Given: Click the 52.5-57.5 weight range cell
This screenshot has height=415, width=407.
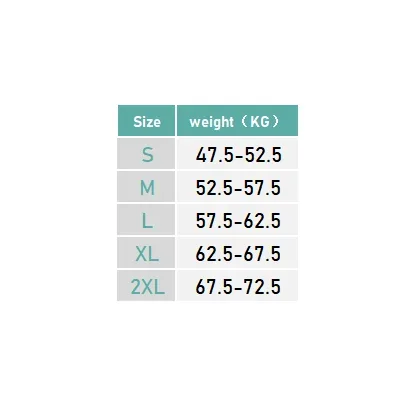Looking at the screenshot, I should [237, 187].
